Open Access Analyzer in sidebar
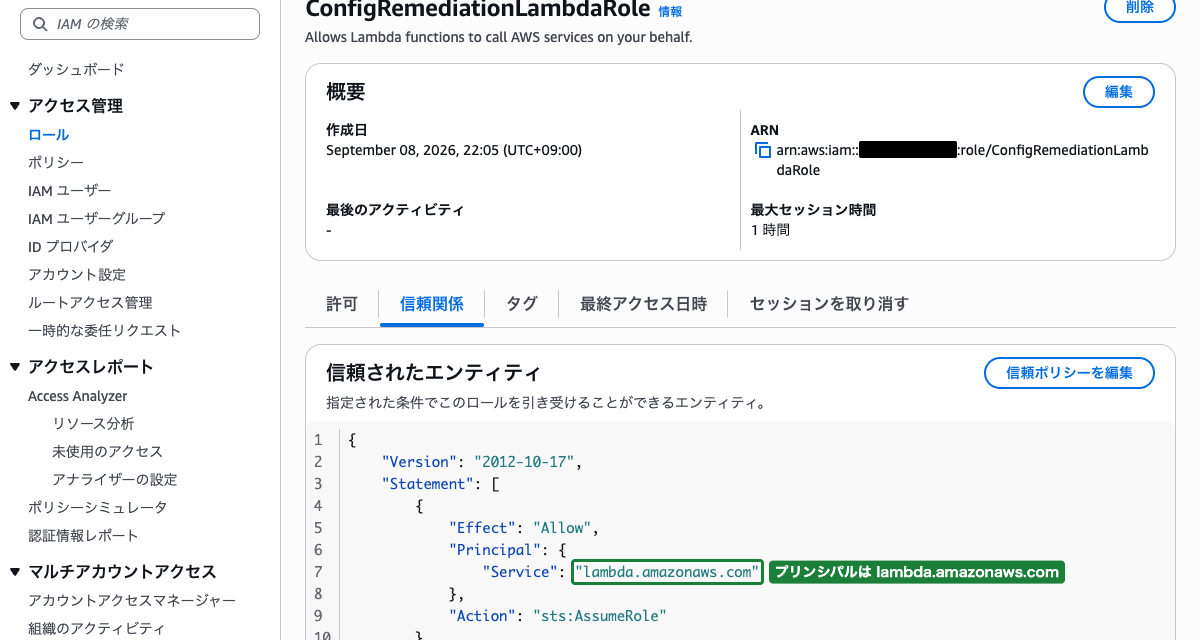 tap(78, 396)
